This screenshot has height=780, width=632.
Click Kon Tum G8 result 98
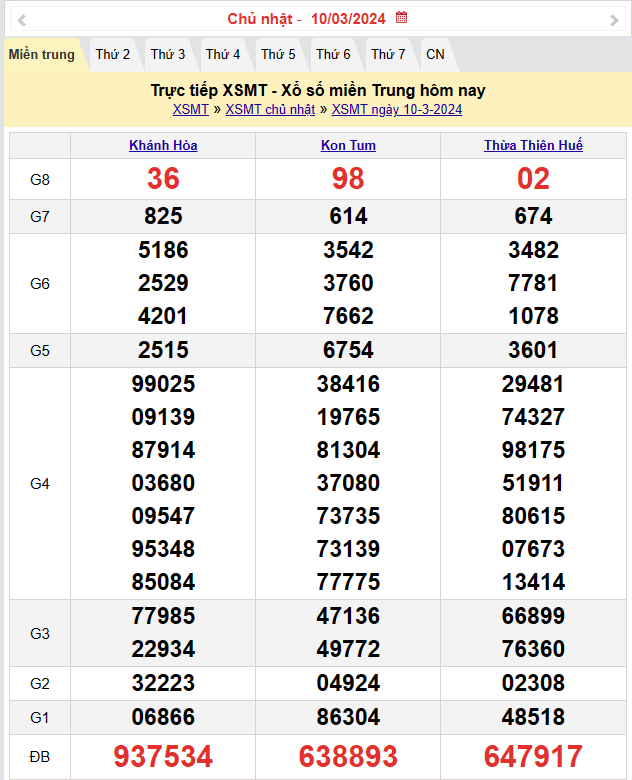348,179
